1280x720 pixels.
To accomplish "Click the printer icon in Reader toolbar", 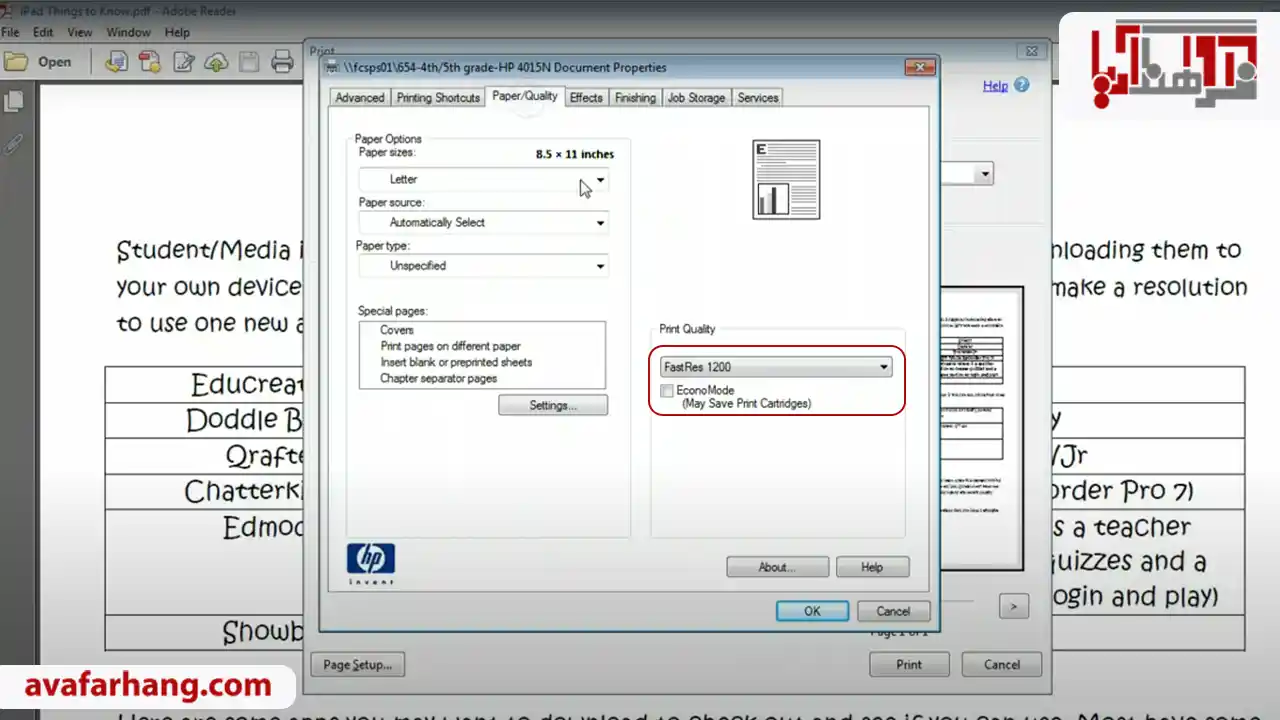I will 283,62.
